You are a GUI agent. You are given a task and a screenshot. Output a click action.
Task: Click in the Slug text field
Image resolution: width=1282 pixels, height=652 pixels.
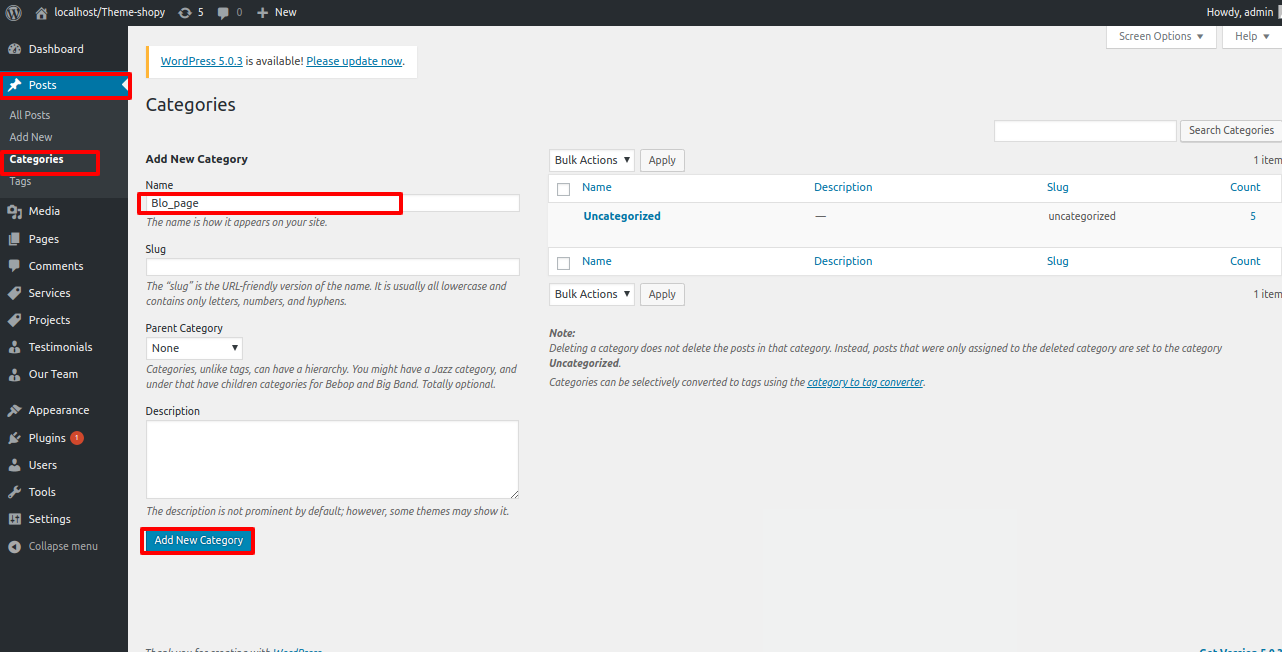[x=332, y=267]
